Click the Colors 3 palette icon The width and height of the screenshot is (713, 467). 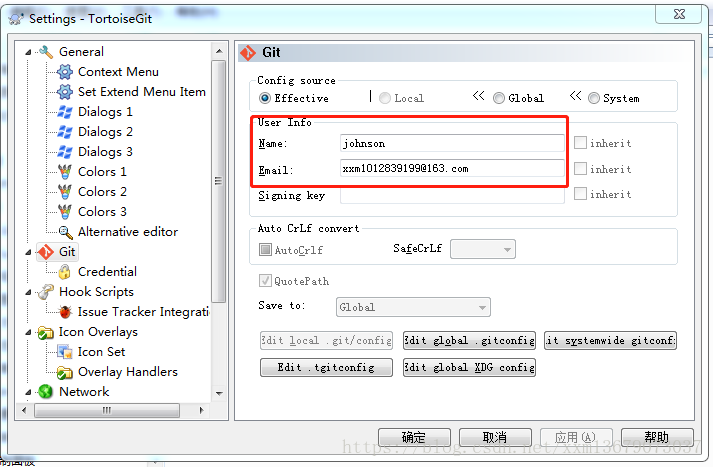click(x=65, y=212)
